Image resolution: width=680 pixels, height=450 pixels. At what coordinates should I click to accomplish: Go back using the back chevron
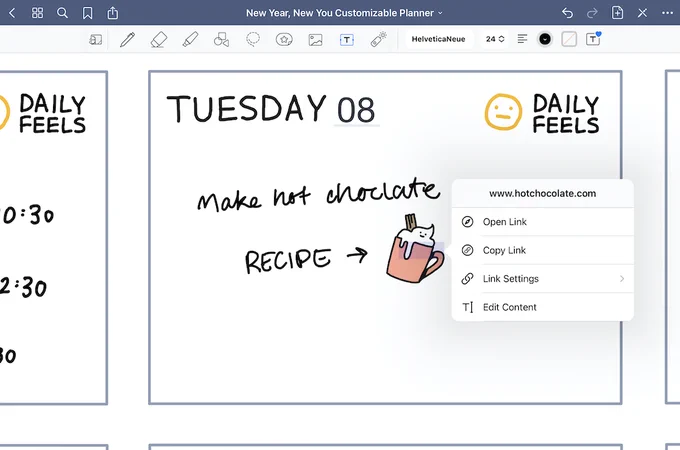(x=12, y=13)
